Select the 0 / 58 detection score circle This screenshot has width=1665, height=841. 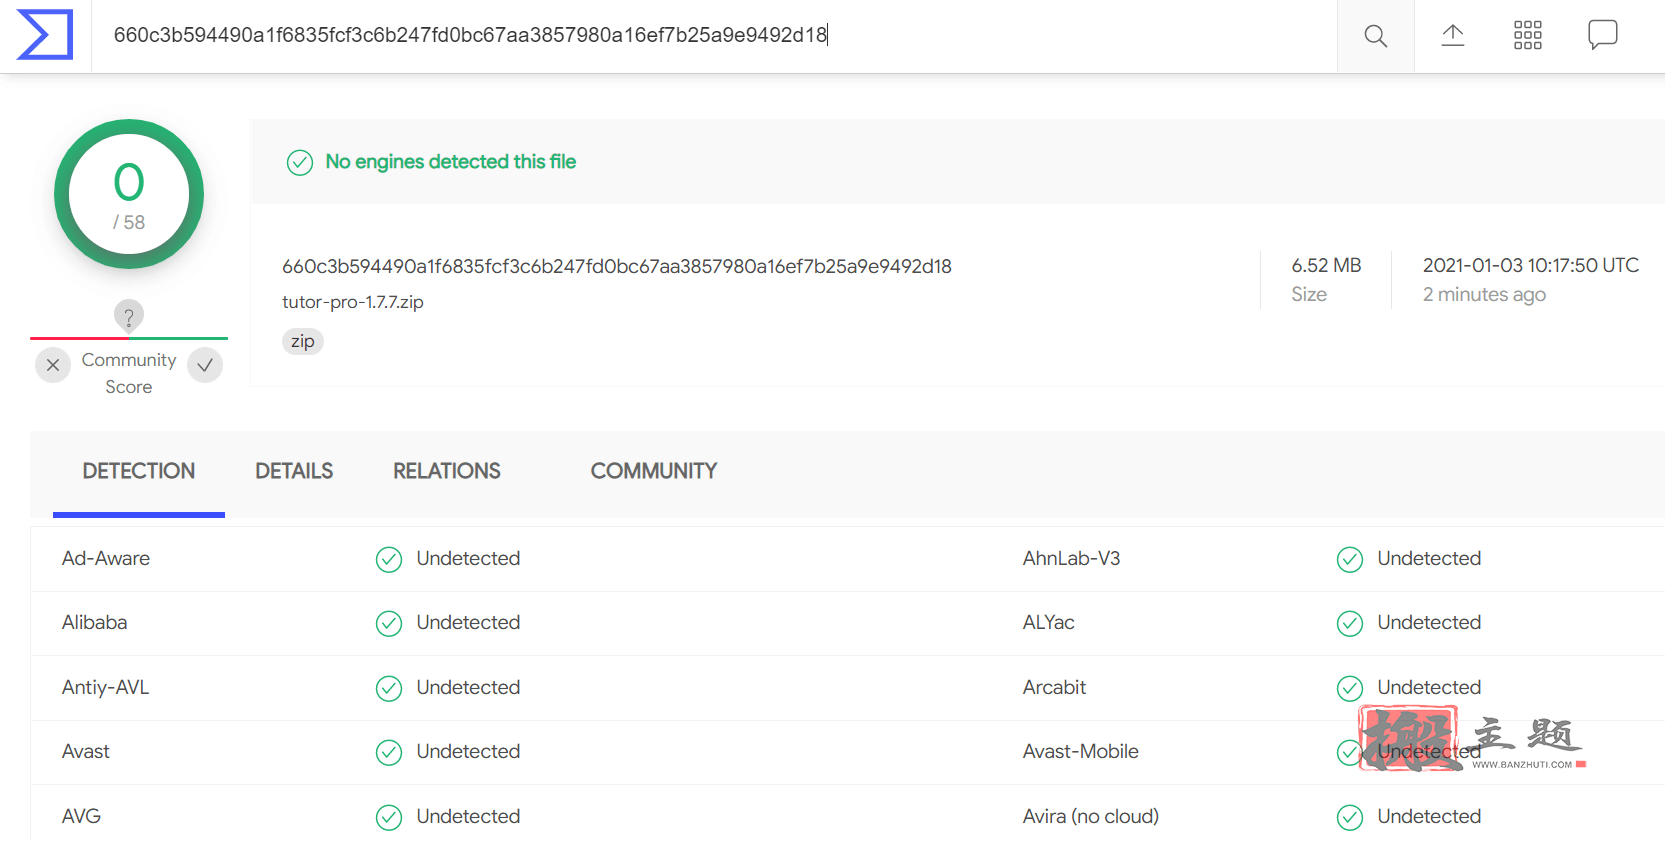[129, 194]
